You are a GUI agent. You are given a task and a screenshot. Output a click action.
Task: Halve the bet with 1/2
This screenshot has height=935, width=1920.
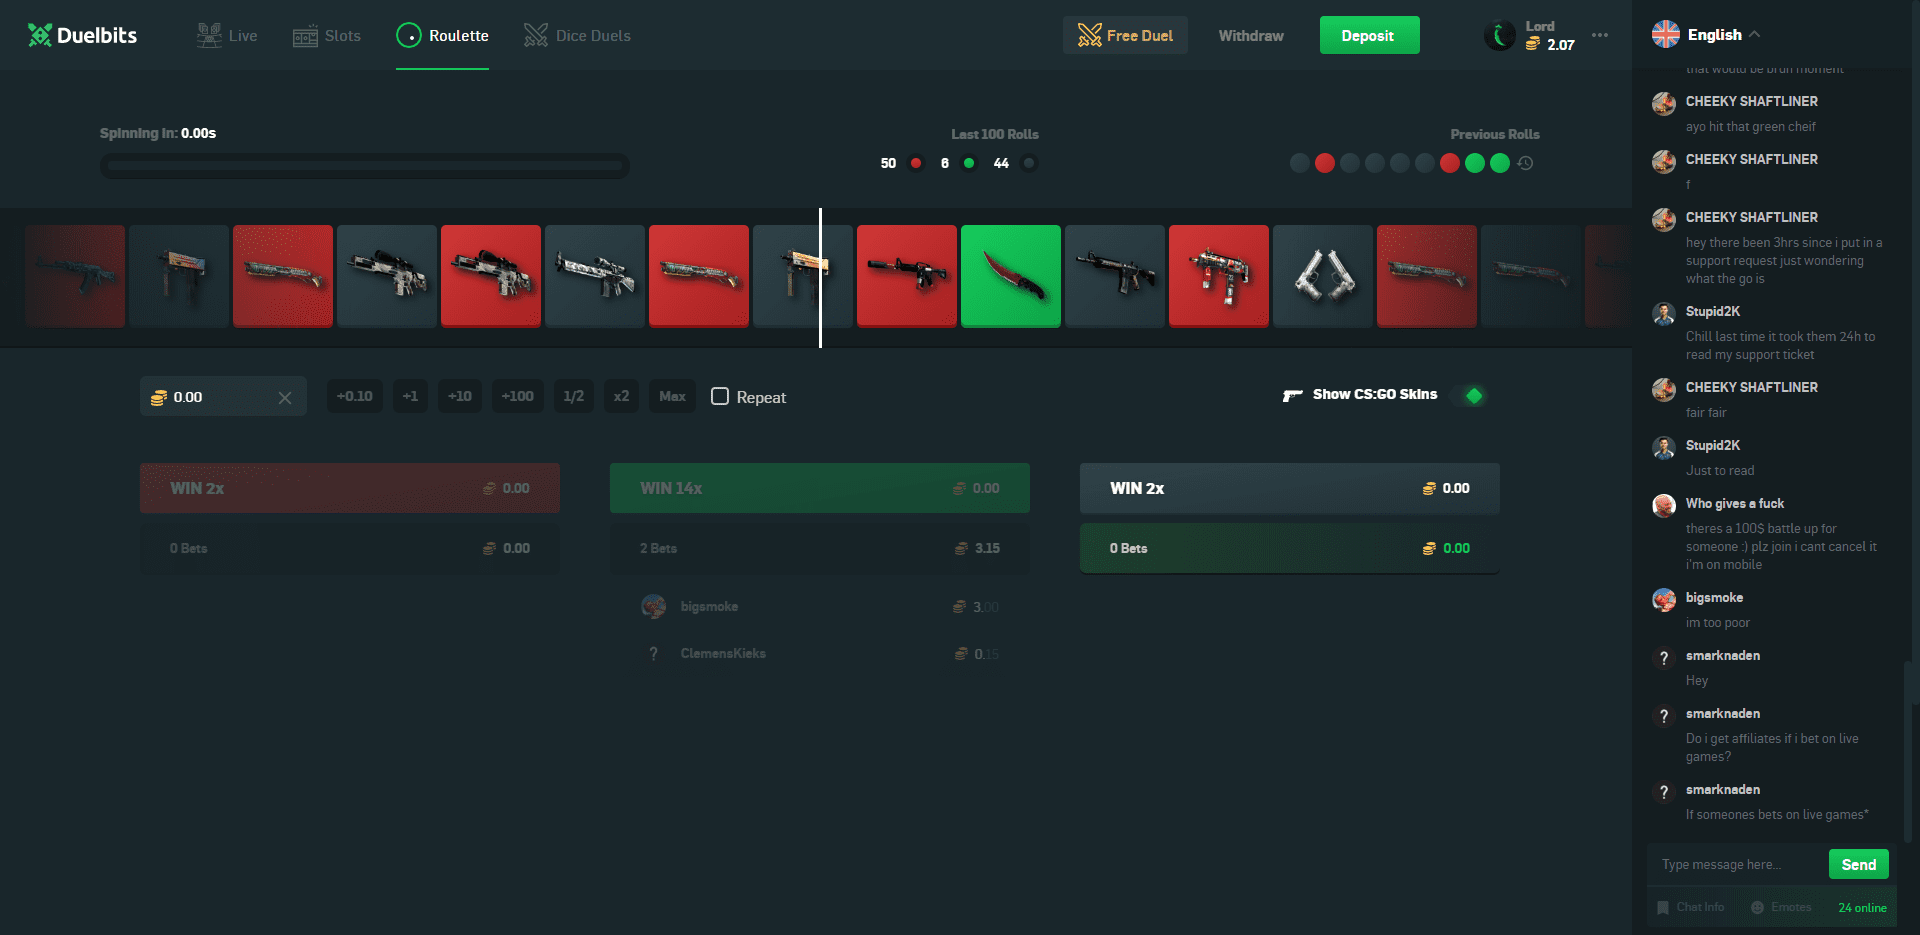pyautogui.click(x=573, y=396)
